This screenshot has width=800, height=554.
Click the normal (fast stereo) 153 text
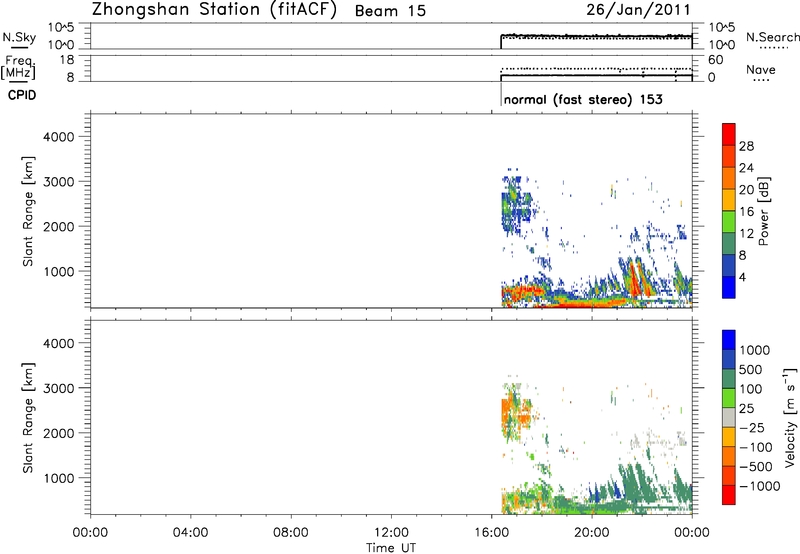click(583, 99)
